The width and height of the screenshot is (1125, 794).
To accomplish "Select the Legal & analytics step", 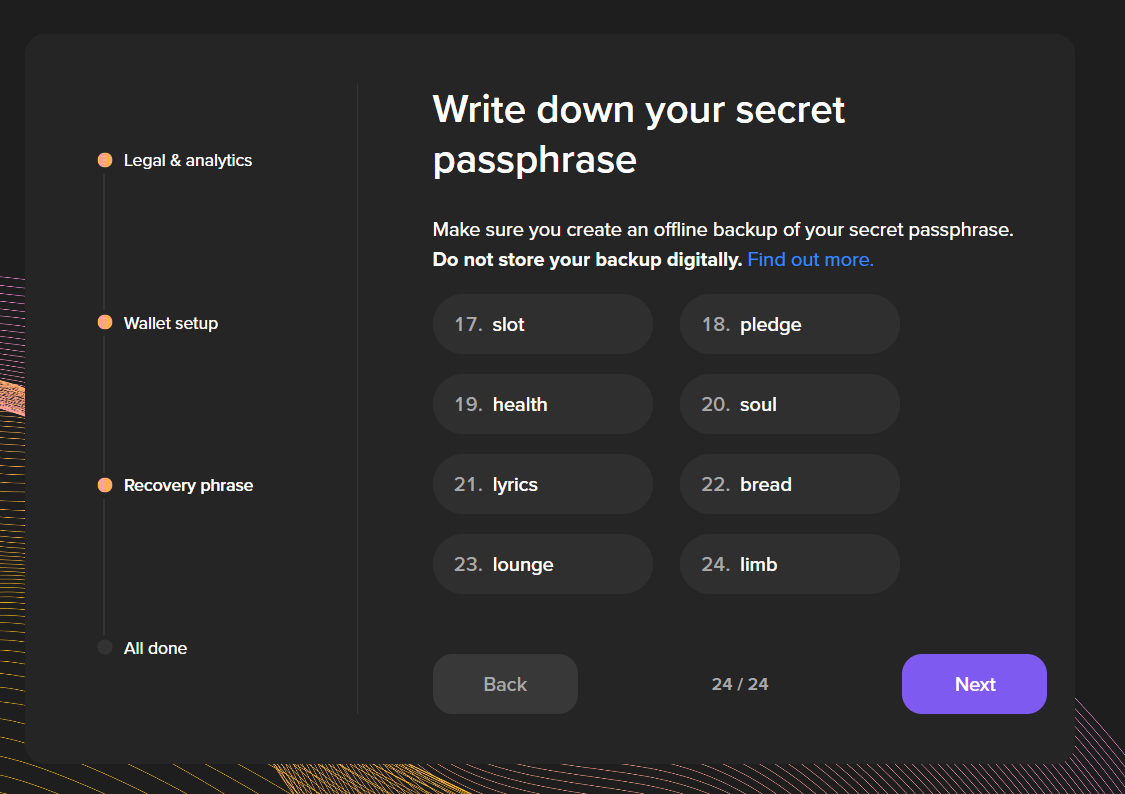I will 187,159.
